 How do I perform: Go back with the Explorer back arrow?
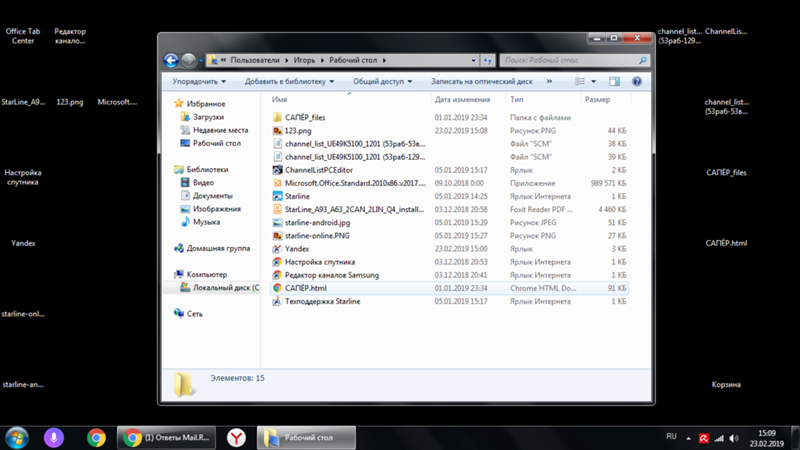click(171, 60)
